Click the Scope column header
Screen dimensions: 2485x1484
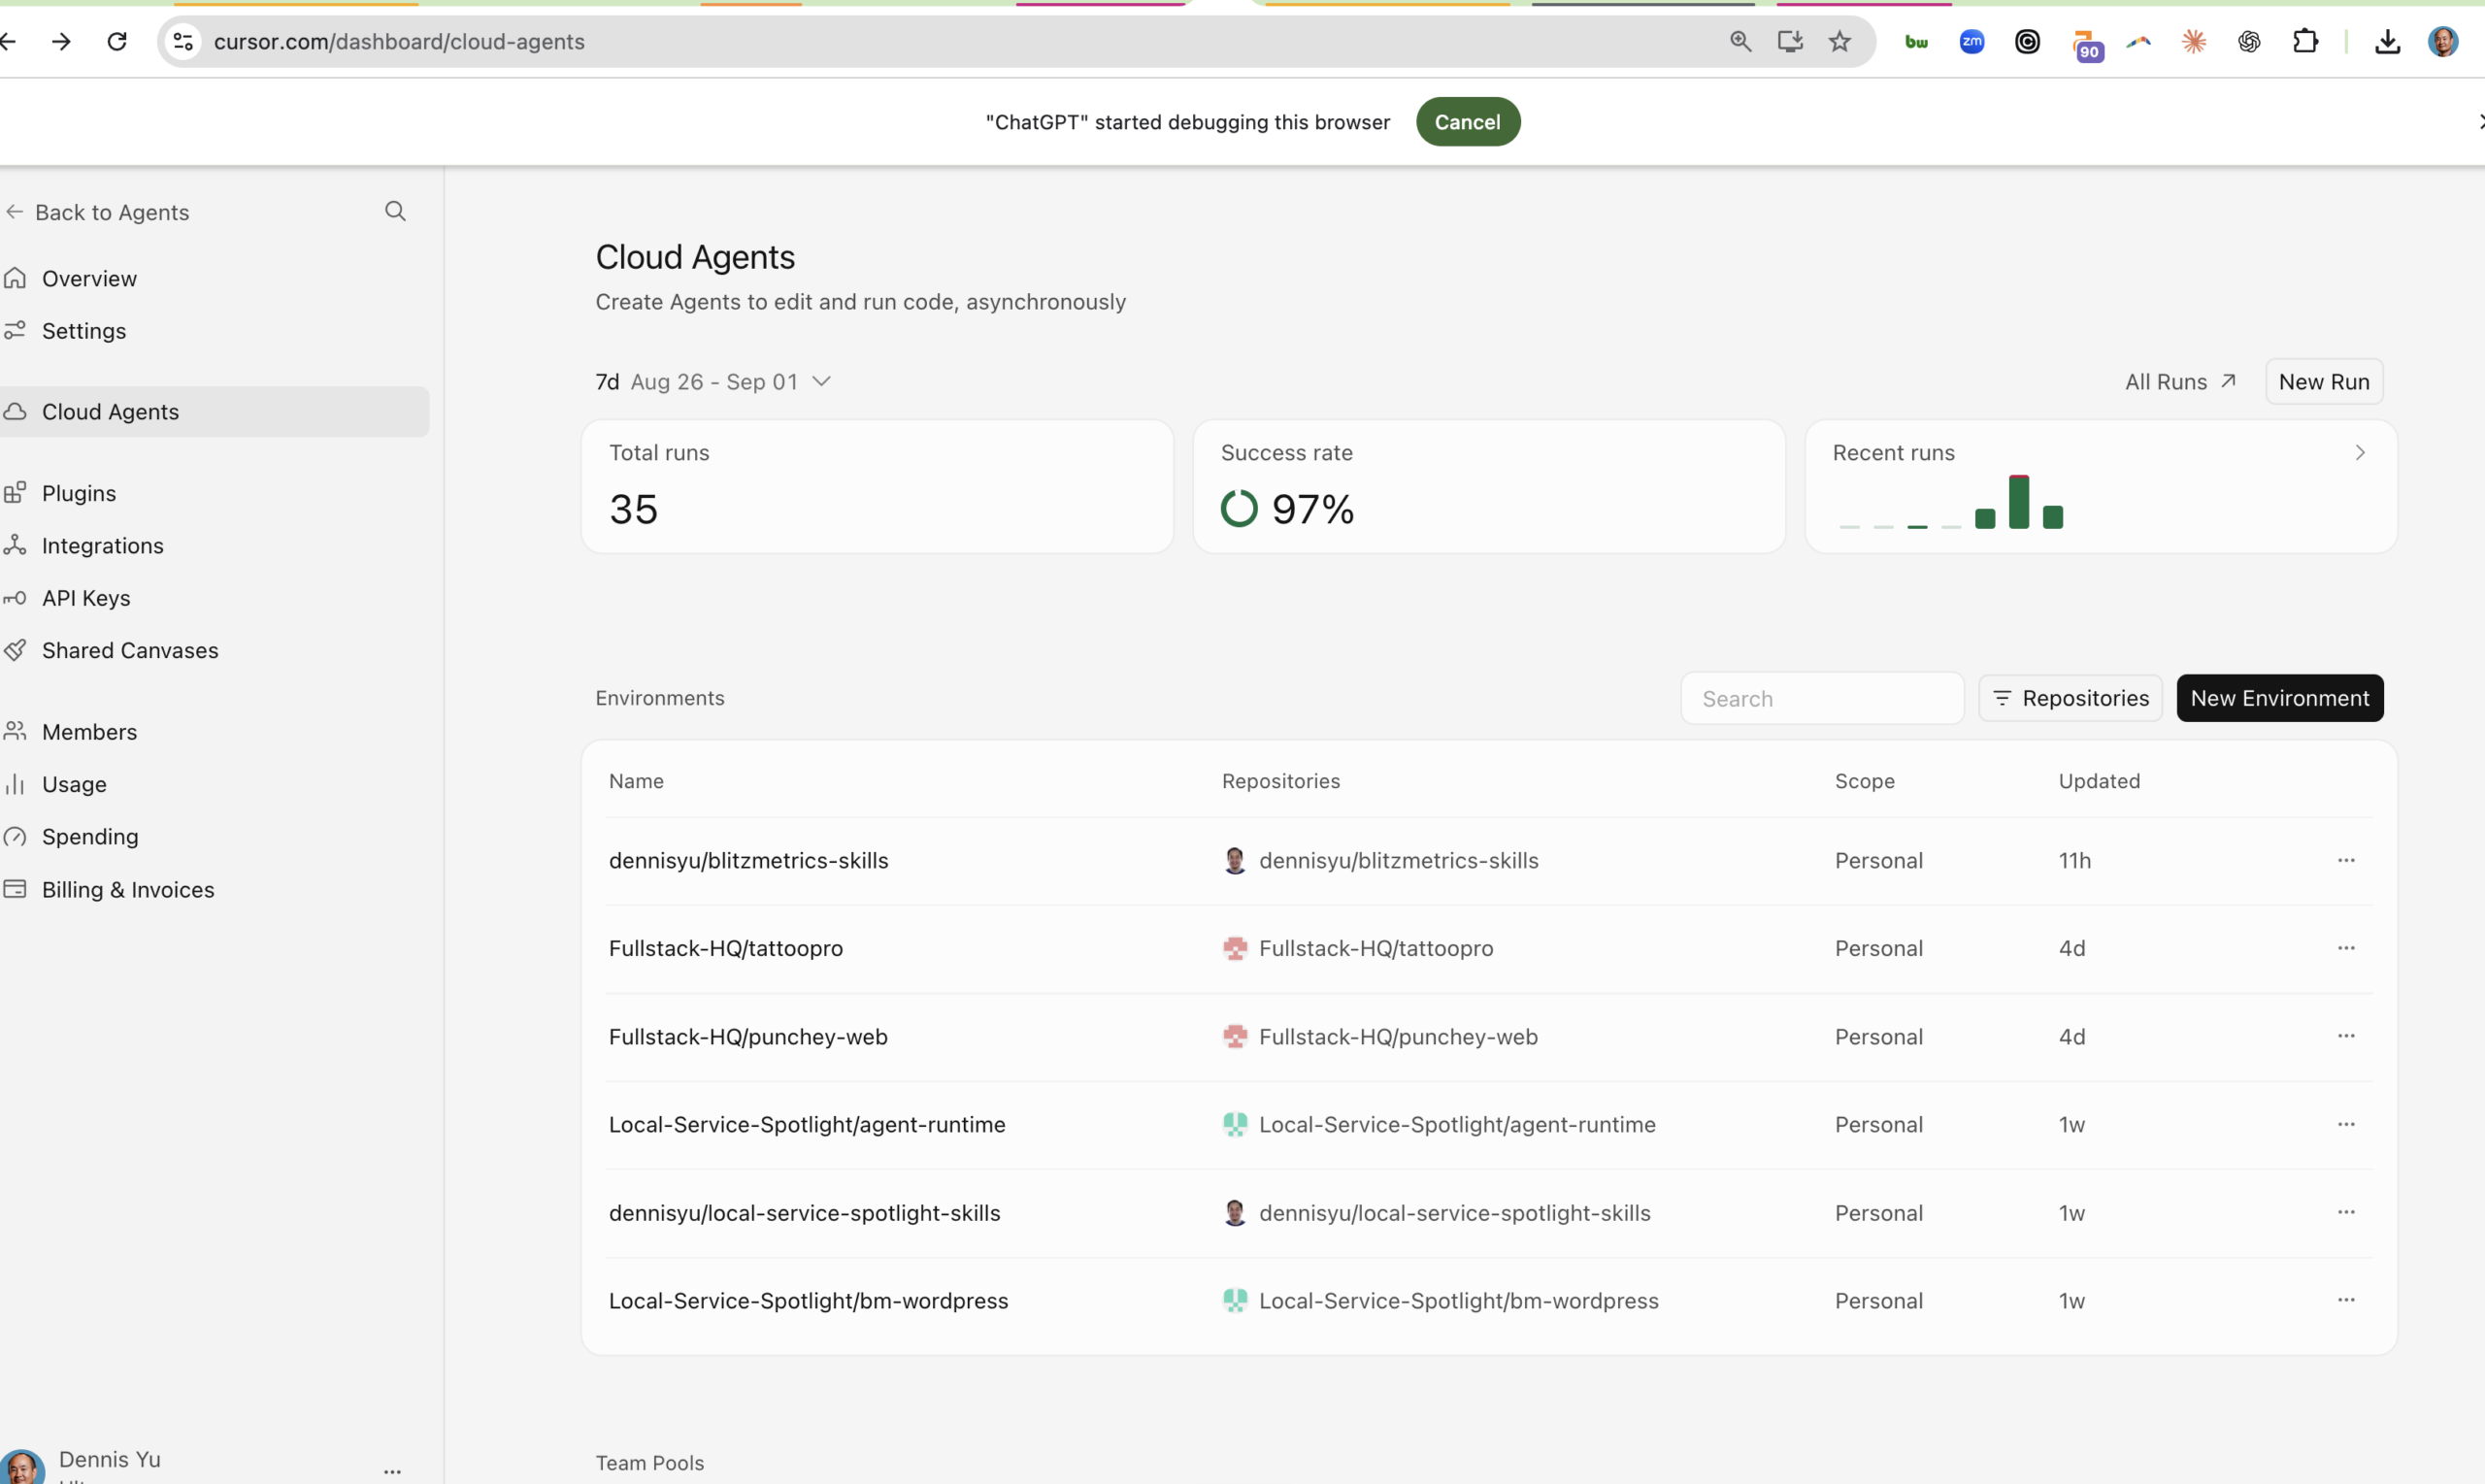pyautogui.click(x=1864, y=781)
